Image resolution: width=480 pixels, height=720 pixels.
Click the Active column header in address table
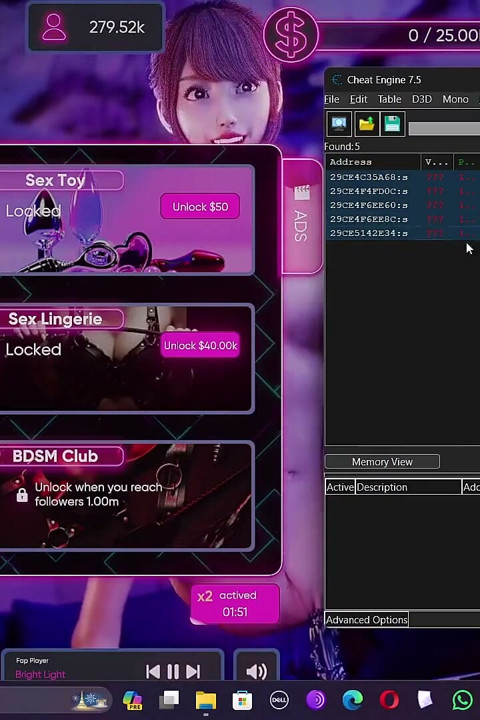click(x=340, y=487)
